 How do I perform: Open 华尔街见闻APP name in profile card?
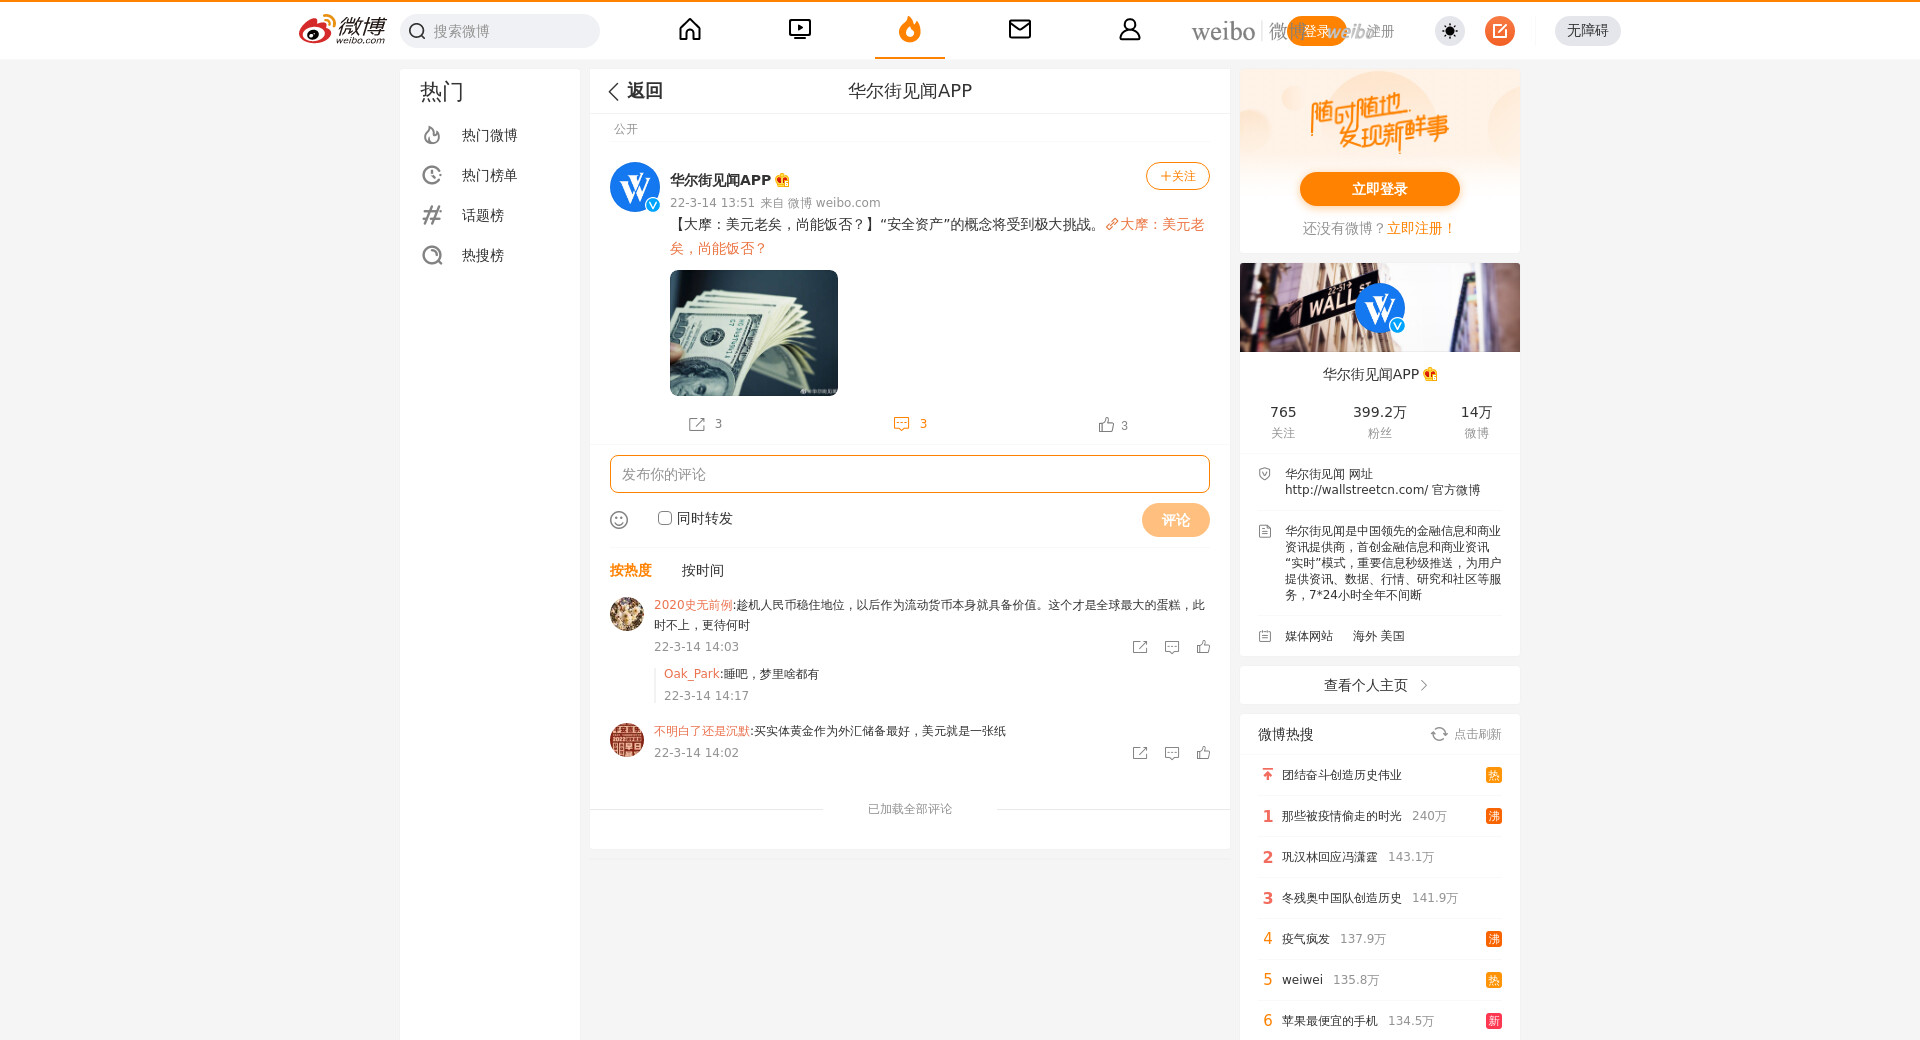click(1371, 374)
